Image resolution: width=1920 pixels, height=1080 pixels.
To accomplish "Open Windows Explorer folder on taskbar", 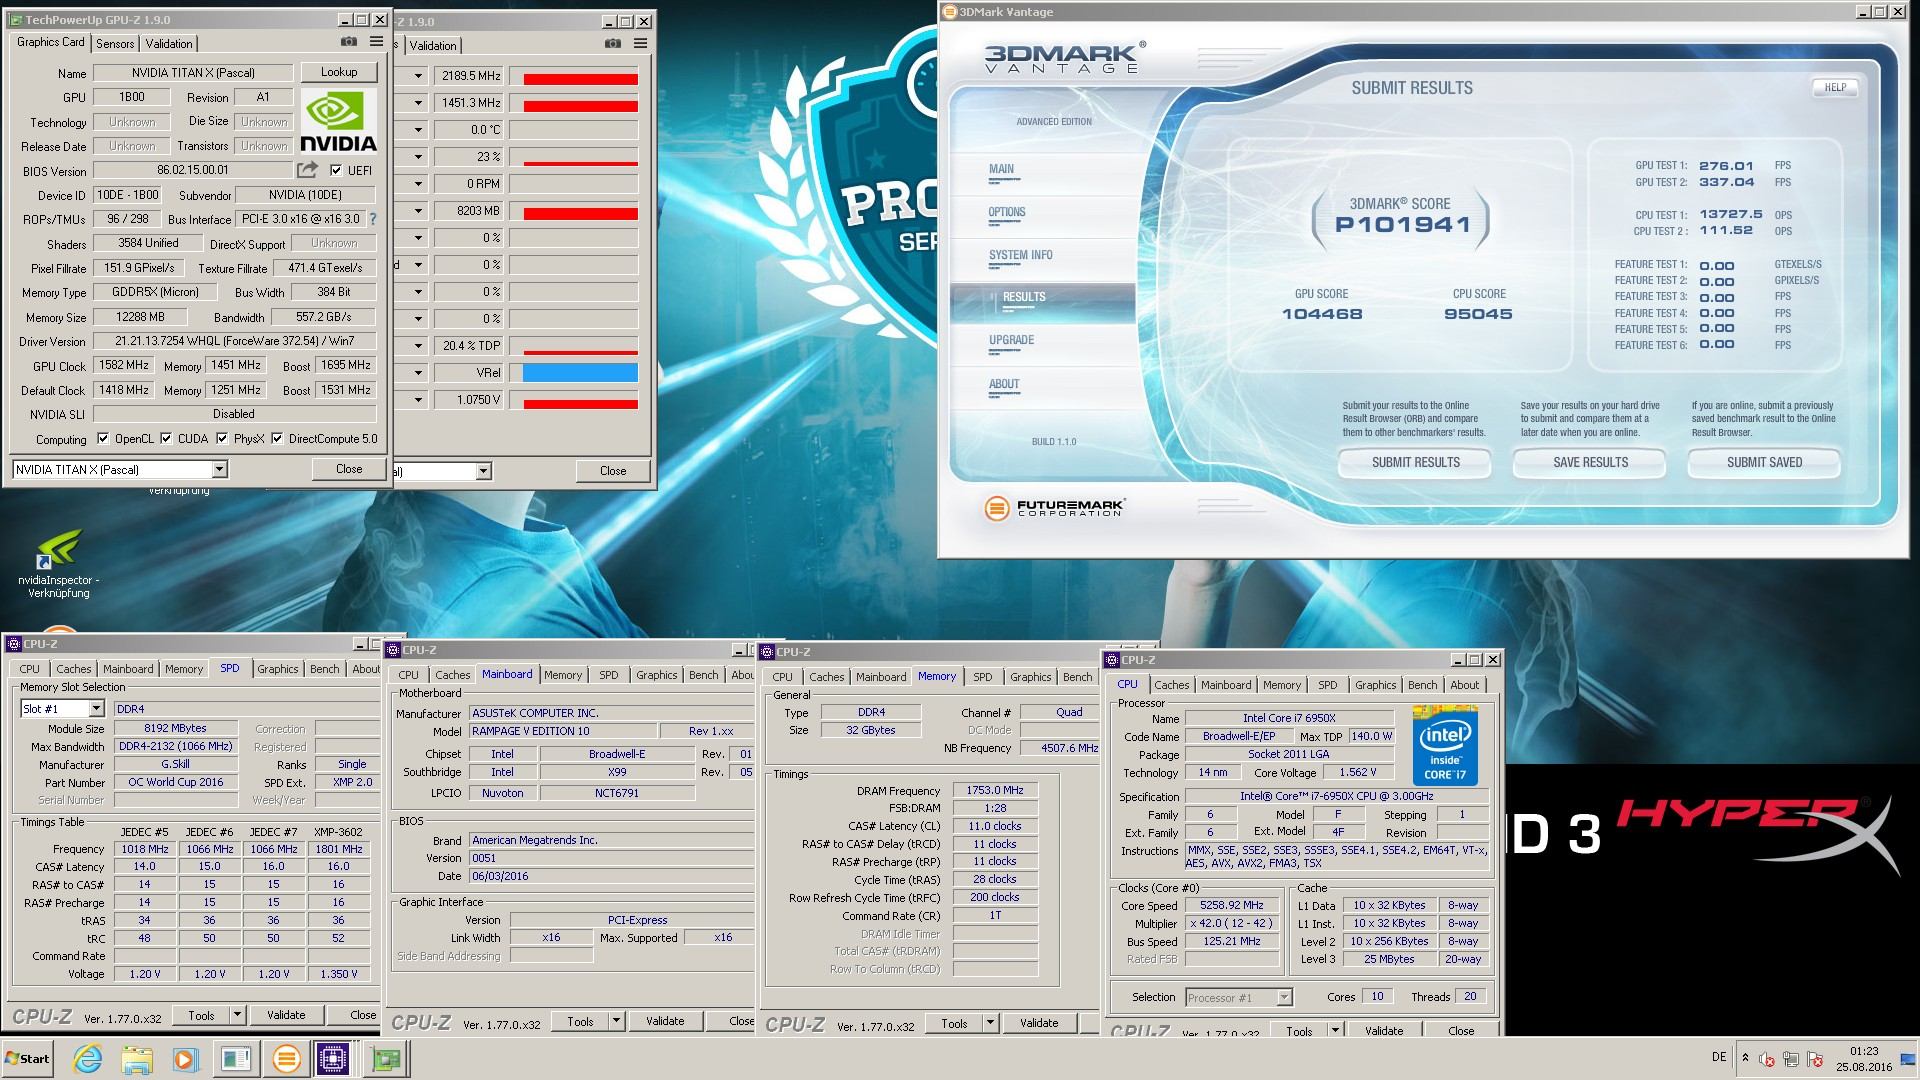I will (137, 1059).
